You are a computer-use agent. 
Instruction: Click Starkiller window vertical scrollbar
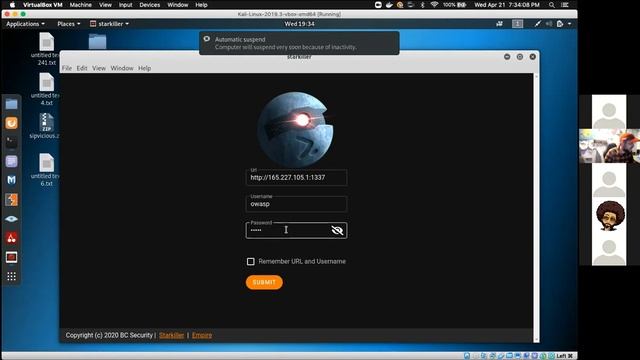(536, 207)
